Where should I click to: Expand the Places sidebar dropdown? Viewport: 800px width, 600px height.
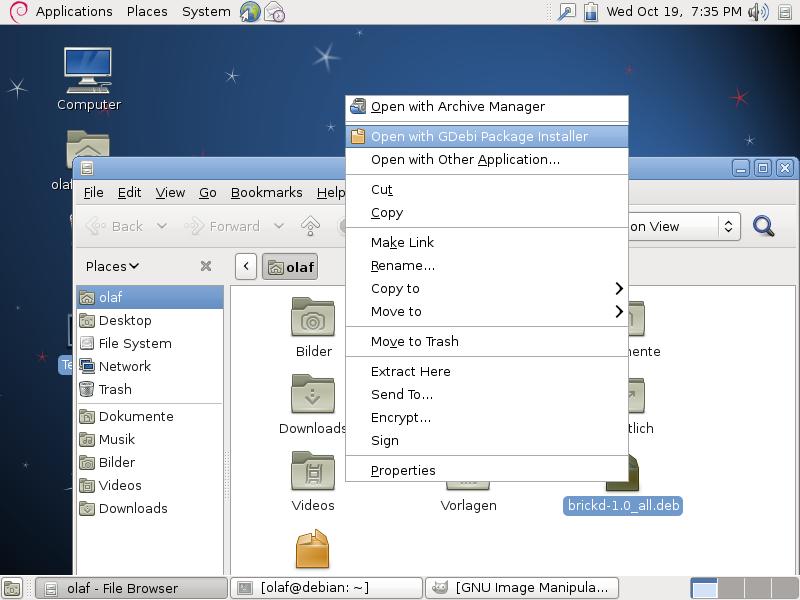click(x=112, y=266)
